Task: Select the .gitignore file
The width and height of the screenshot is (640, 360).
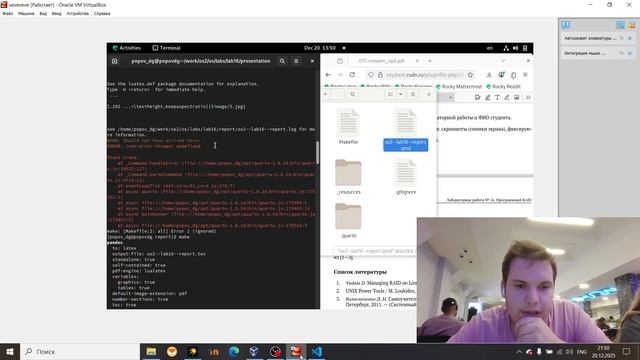Action: point(406,177)
